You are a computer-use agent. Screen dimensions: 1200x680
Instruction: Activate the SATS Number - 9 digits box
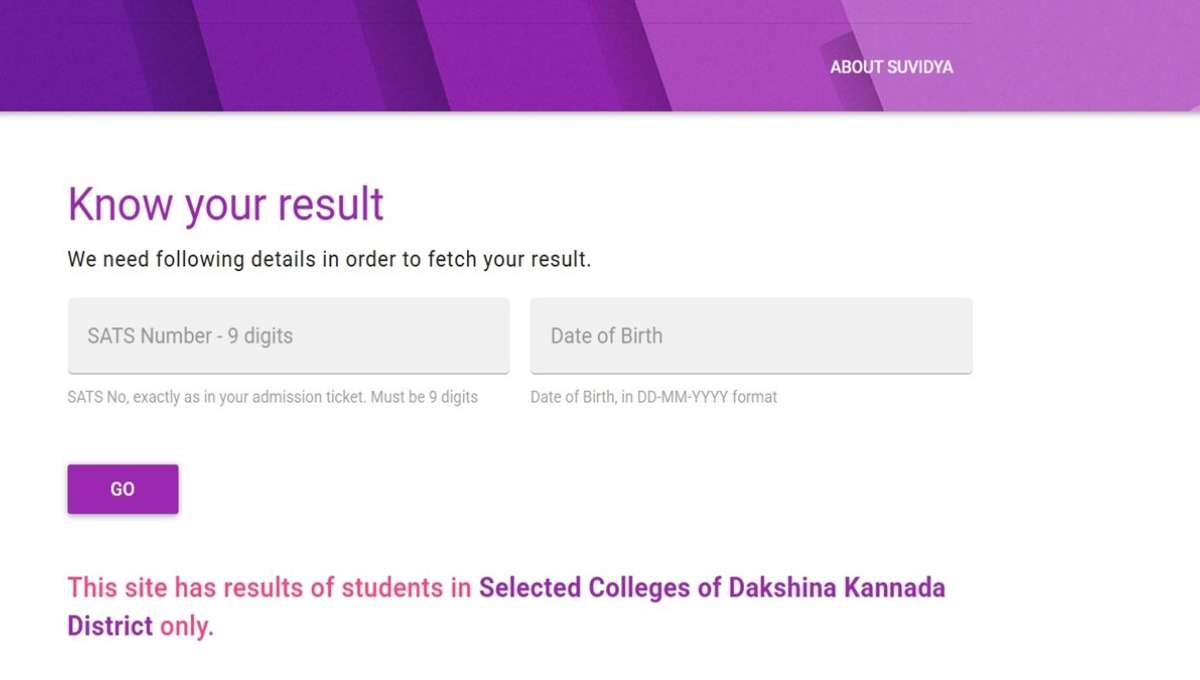(x=288, y=335)
